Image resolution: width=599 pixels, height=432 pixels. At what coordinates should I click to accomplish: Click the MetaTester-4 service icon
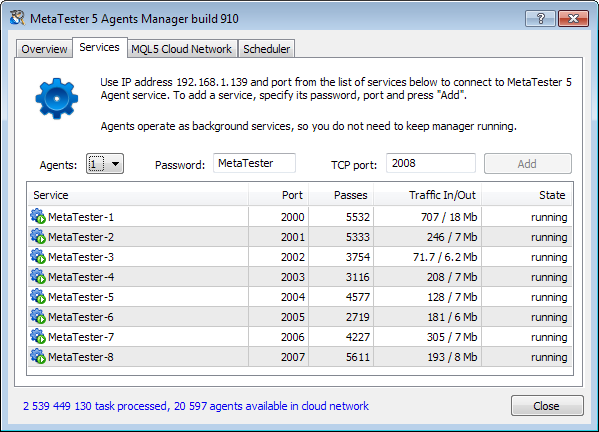click(x=38, y=276)
